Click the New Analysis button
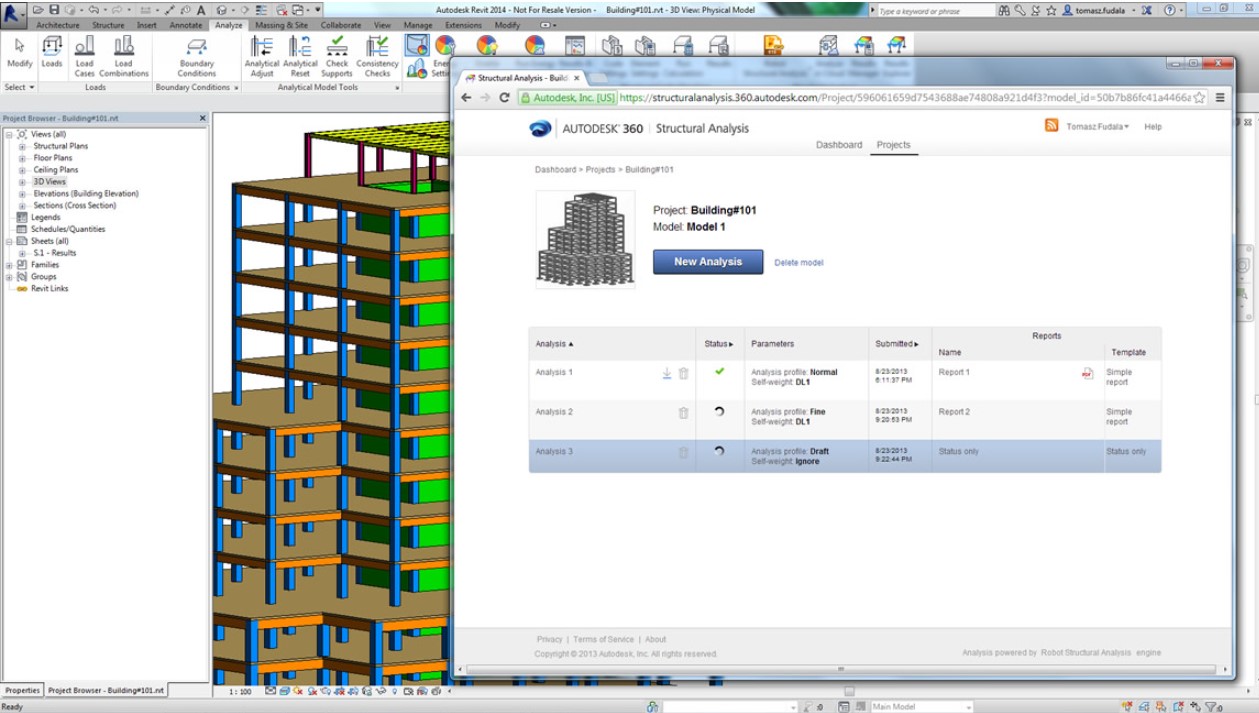 click(x=708, y=261)
